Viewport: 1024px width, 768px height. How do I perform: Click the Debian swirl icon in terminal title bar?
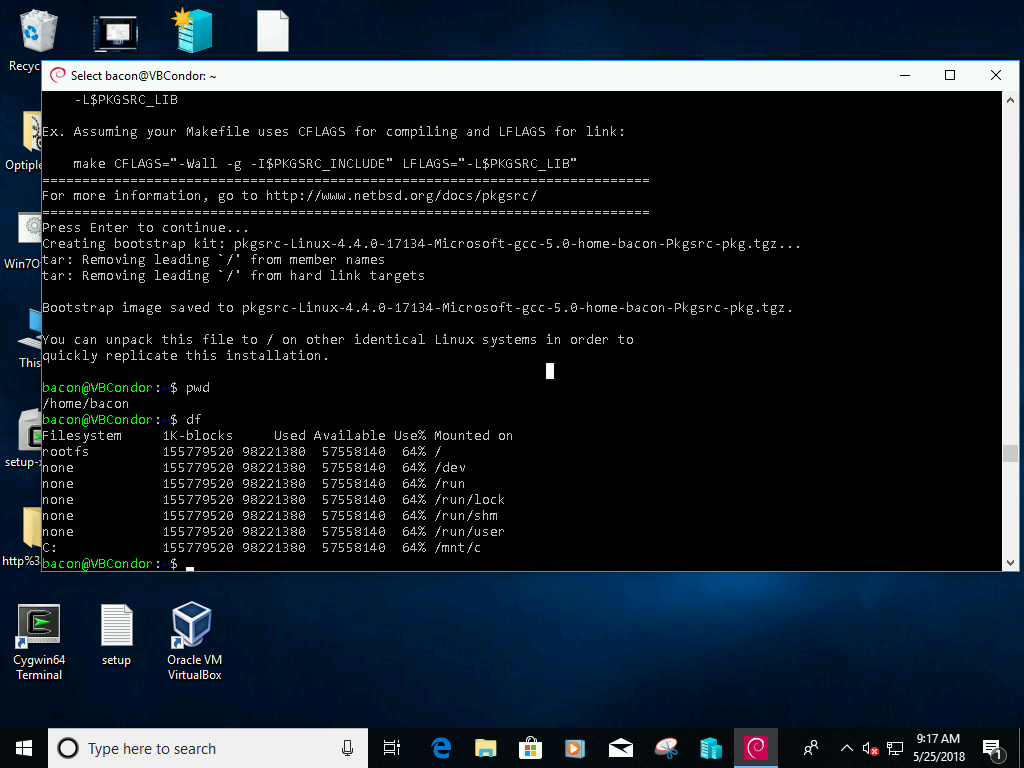tap(58, 75)
